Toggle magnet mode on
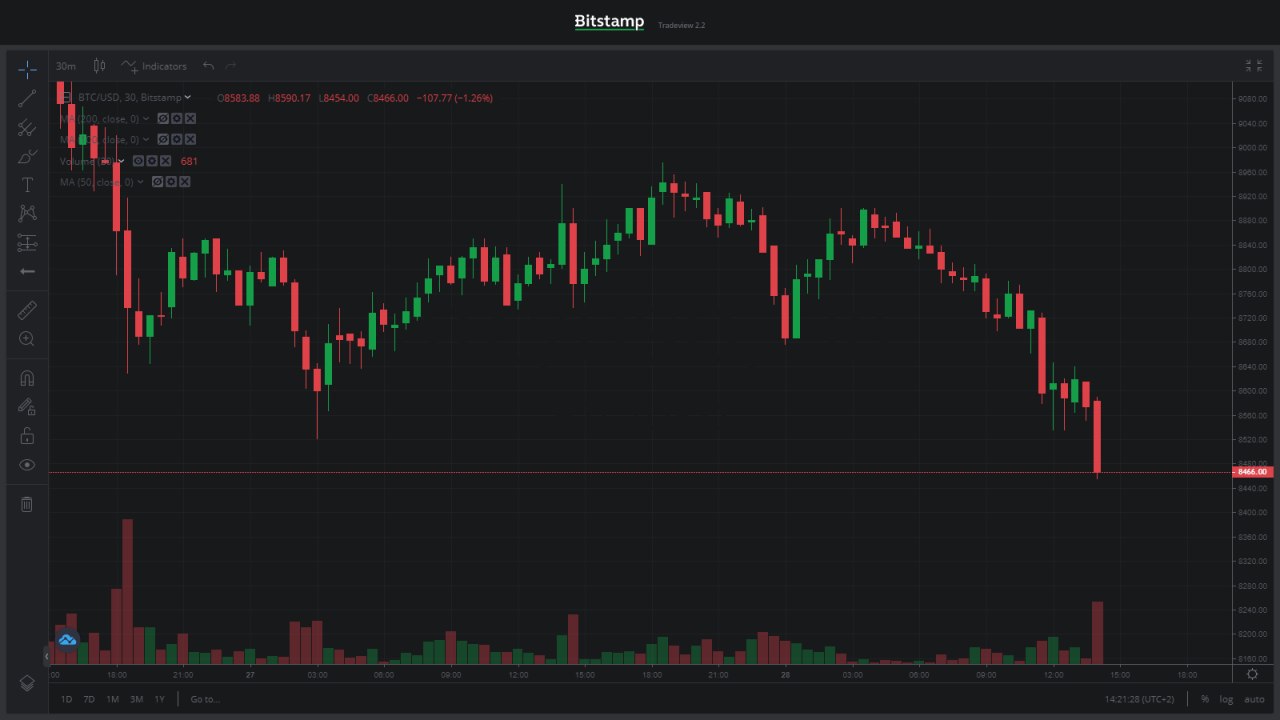1280x720 pixels. click(27, 378)
